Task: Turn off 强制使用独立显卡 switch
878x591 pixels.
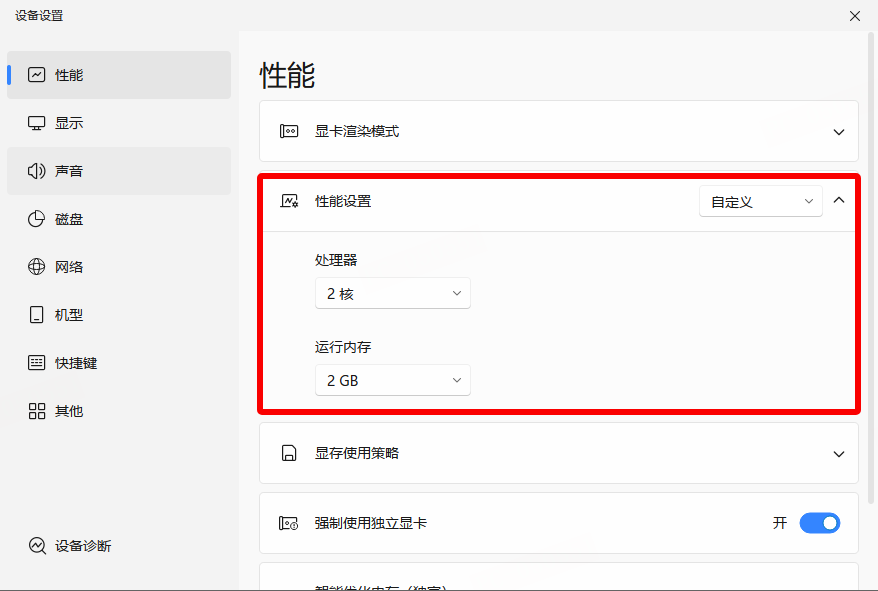Action: [819, 523]
